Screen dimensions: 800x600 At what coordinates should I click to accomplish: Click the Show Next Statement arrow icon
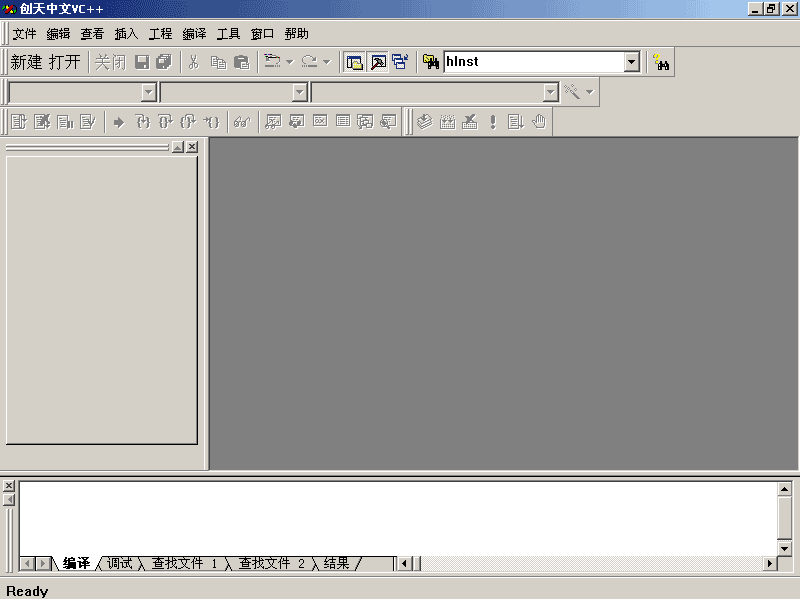(119, 122)
